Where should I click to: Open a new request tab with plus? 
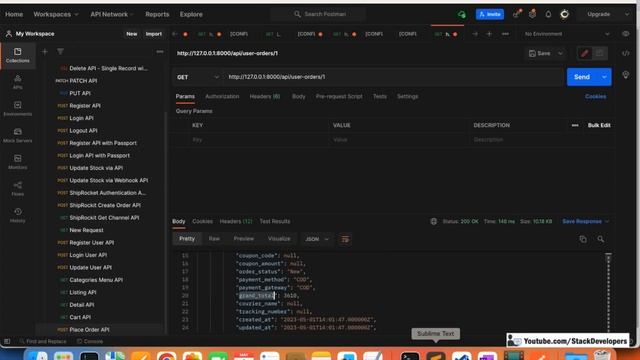click(489, 34)
